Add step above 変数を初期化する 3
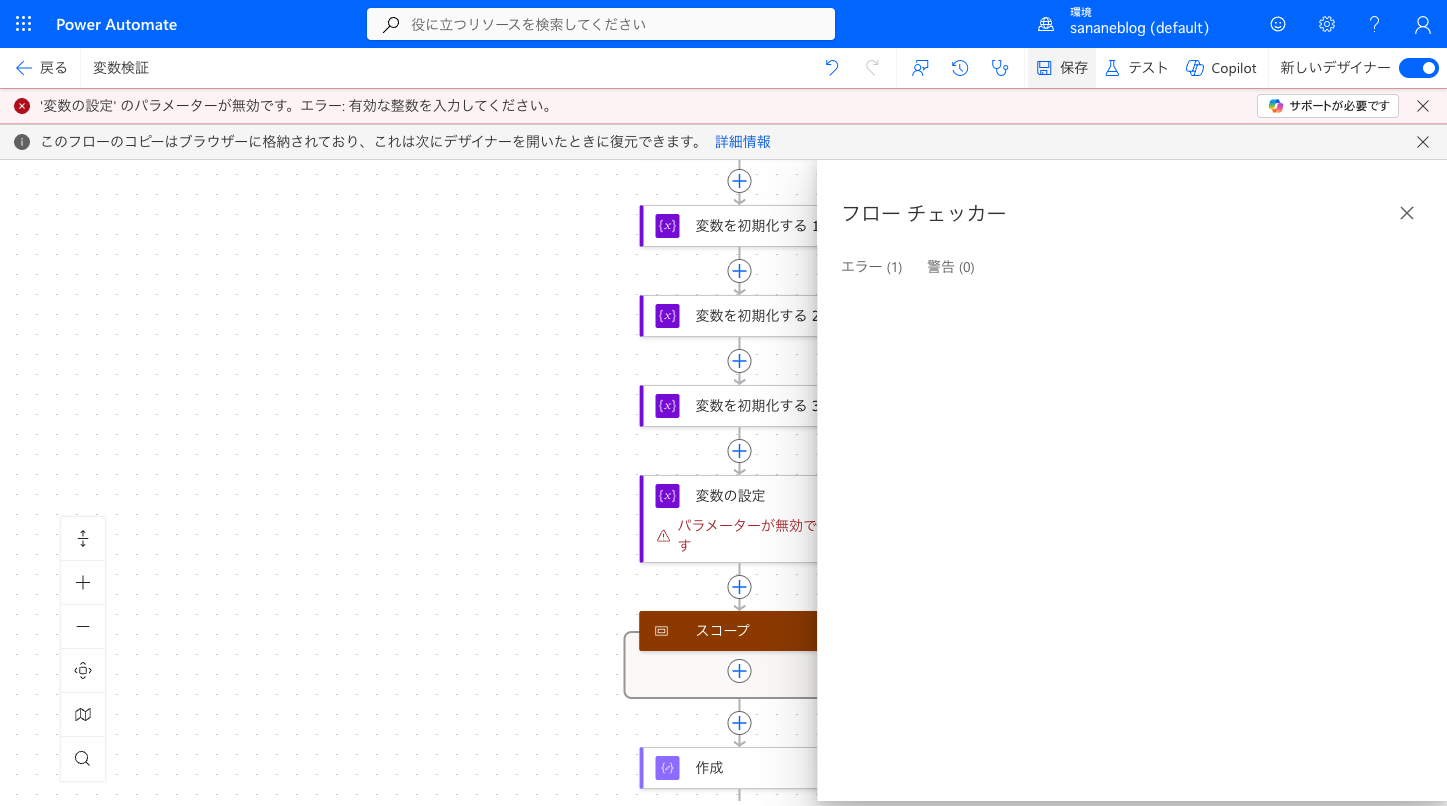The image size is (1447, 806). (739, 361)
